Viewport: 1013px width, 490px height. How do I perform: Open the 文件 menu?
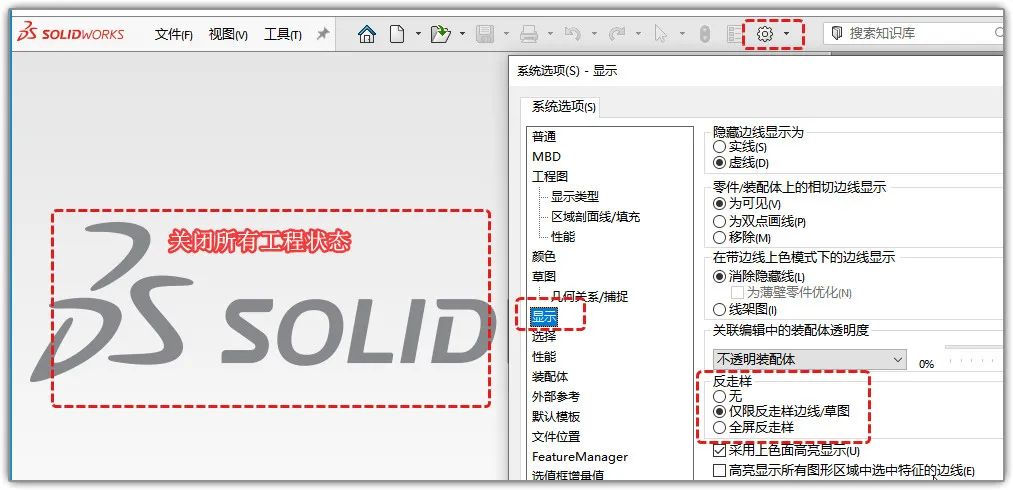(173, 34)
